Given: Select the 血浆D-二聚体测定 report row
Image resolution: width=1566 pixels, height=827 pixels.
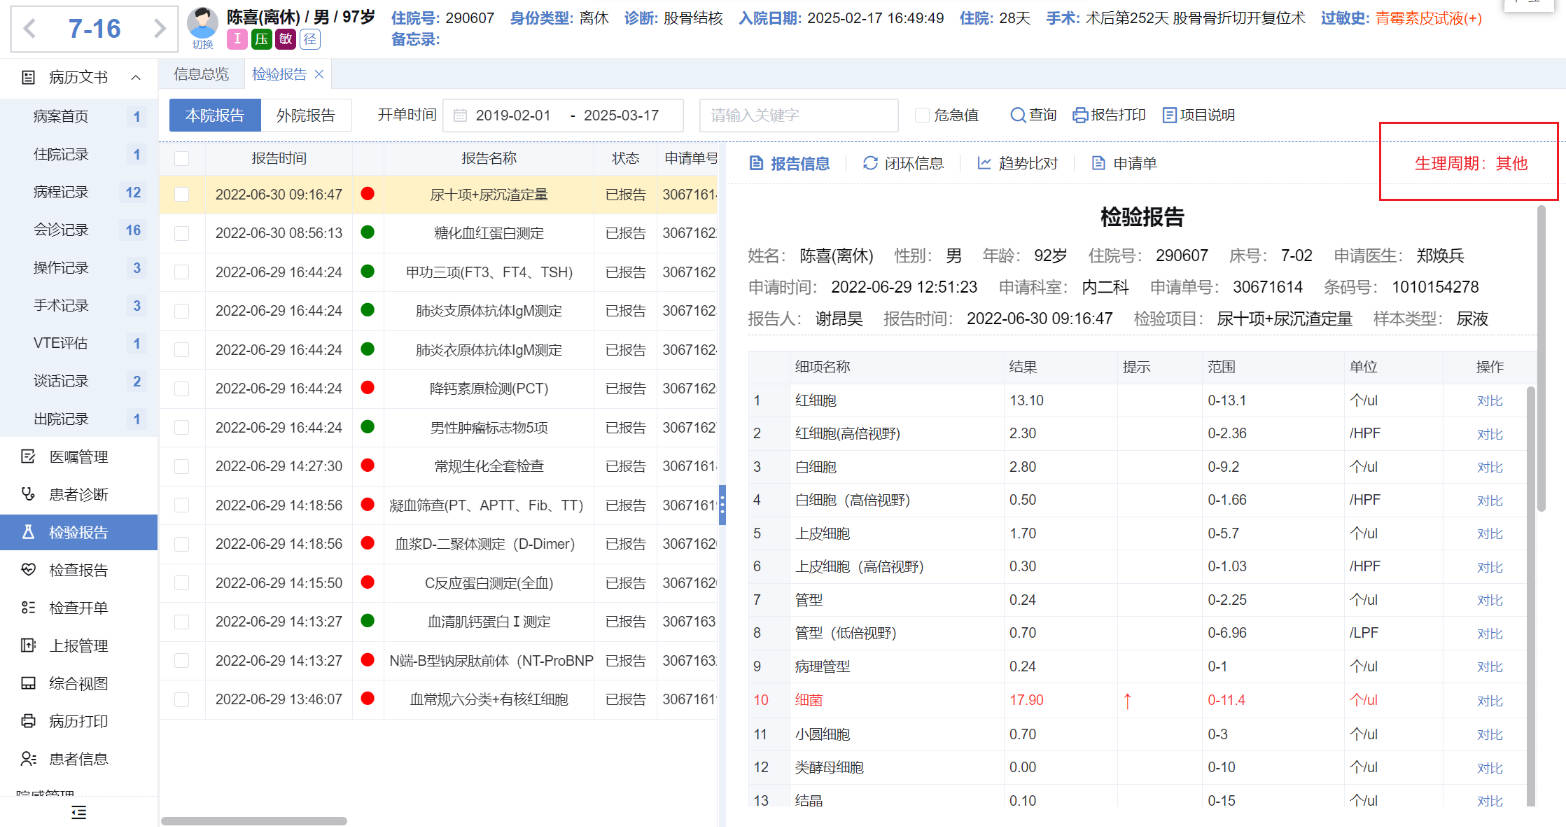Looking at the screenshot, I should (439, 544).
